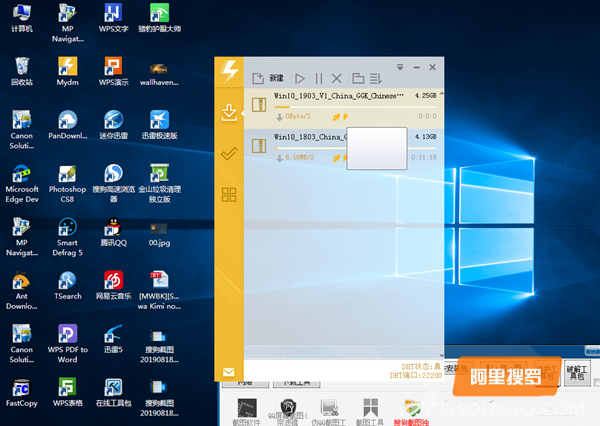
Task: Select the FastCopy desktop shortcut
Action: 21,392
